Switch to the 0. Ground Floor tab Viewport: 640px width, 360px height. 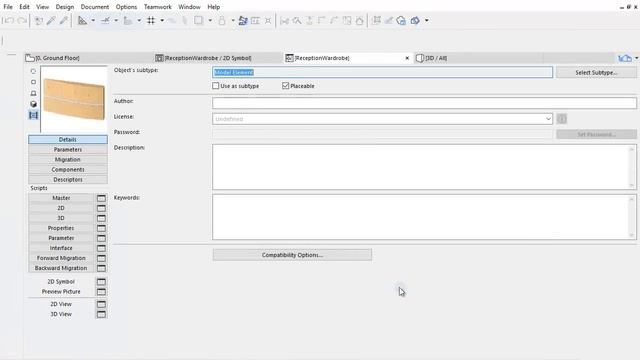[89, 58]
